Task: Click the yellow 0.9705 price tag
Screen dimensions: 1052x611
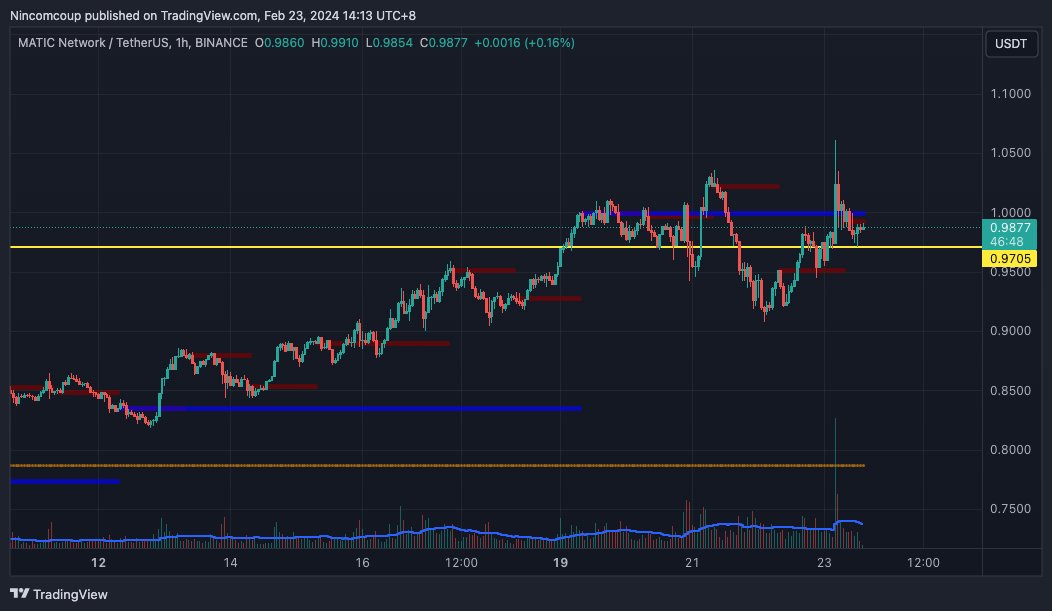Action: click(1010, 258)
